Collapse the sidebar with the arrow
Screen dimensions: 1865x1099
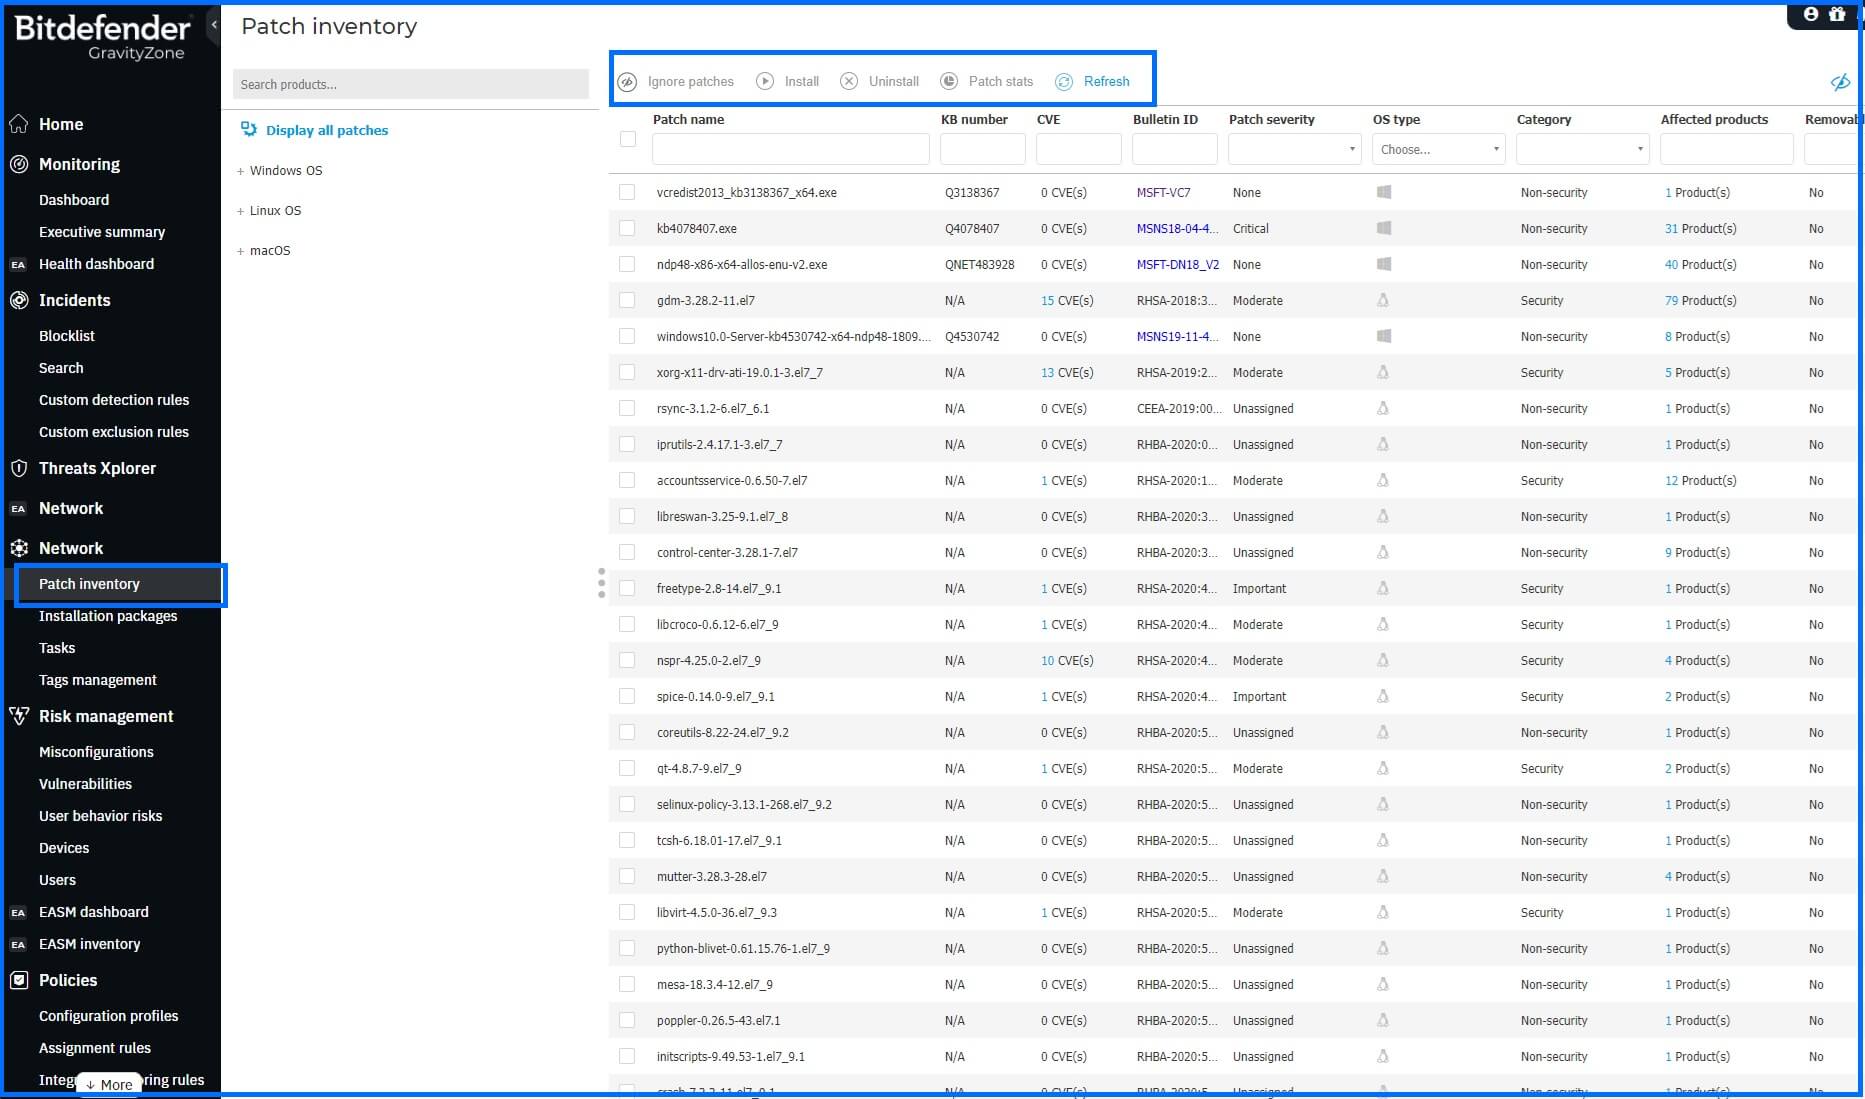[x=213, y=25]
